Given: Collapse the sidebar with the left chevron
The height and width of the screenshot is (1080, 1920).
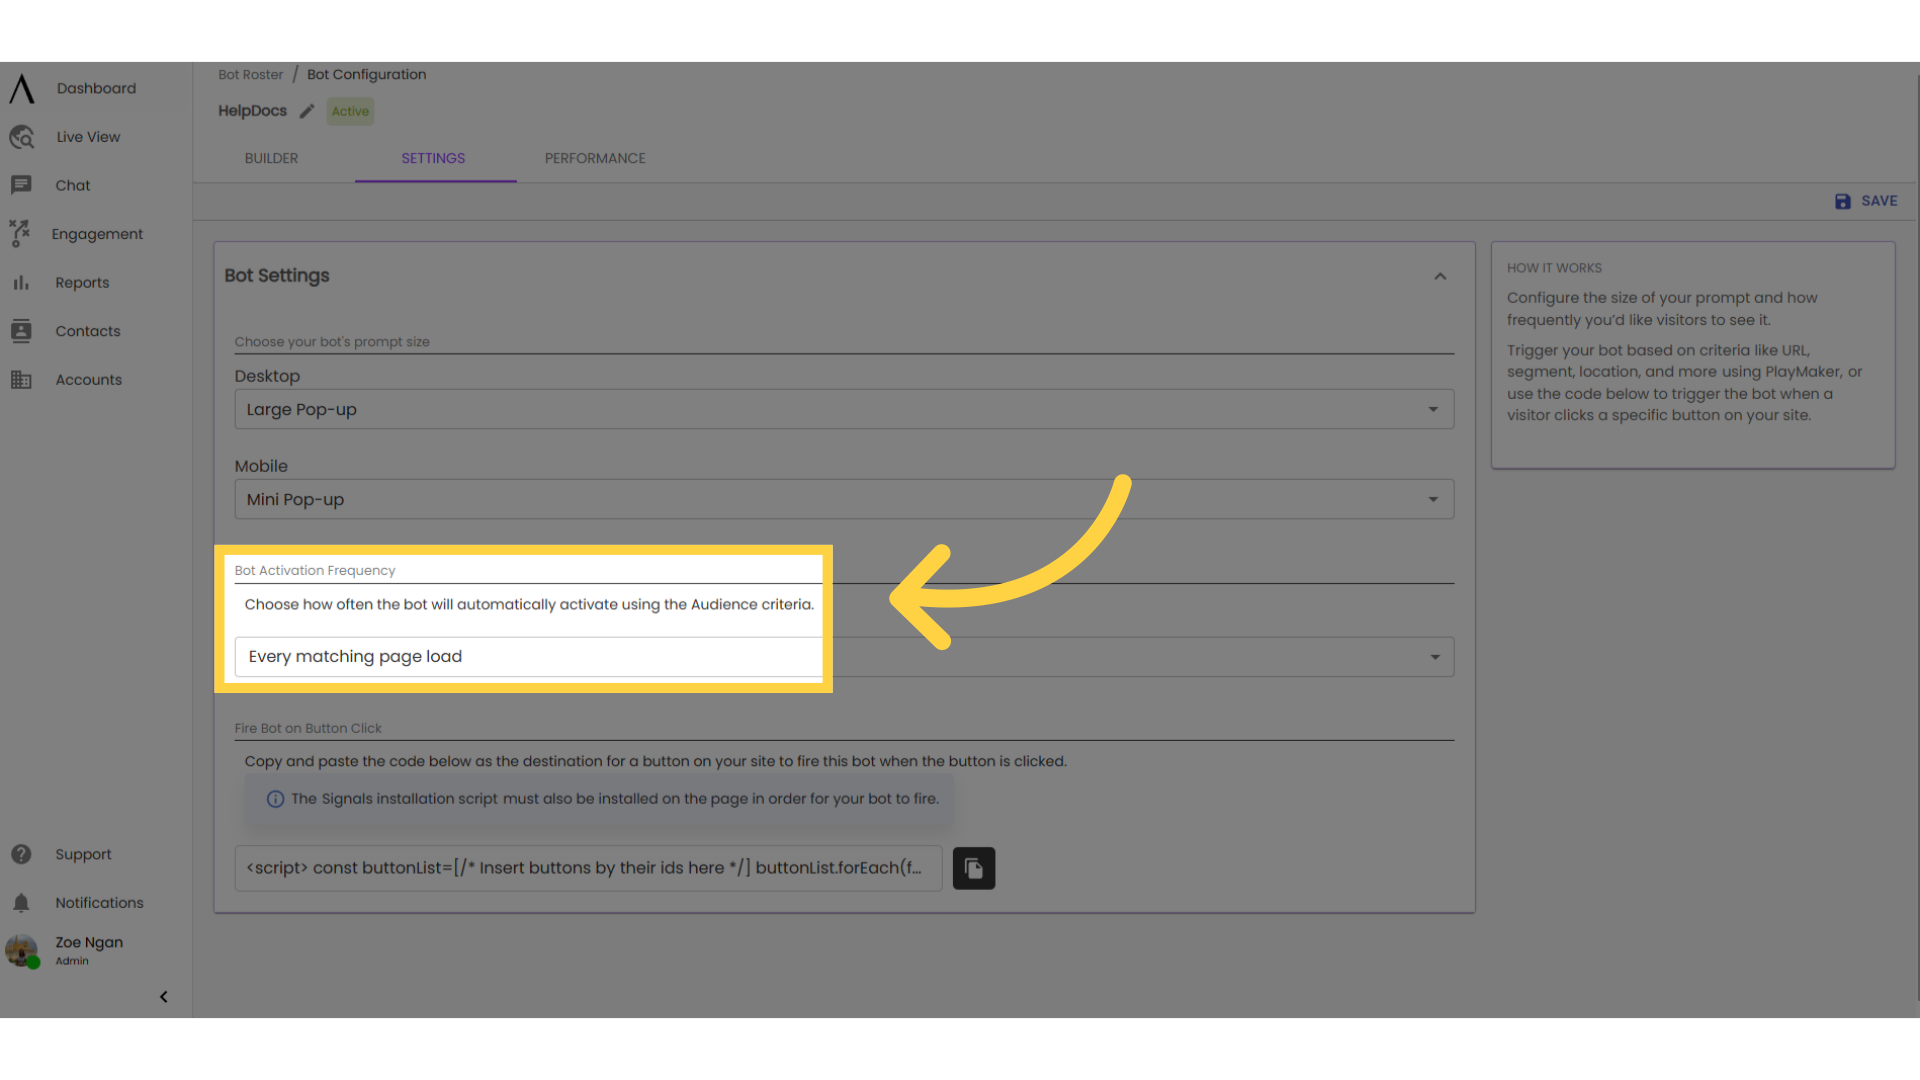Looking at the screenshot, I should pos(164,997).
